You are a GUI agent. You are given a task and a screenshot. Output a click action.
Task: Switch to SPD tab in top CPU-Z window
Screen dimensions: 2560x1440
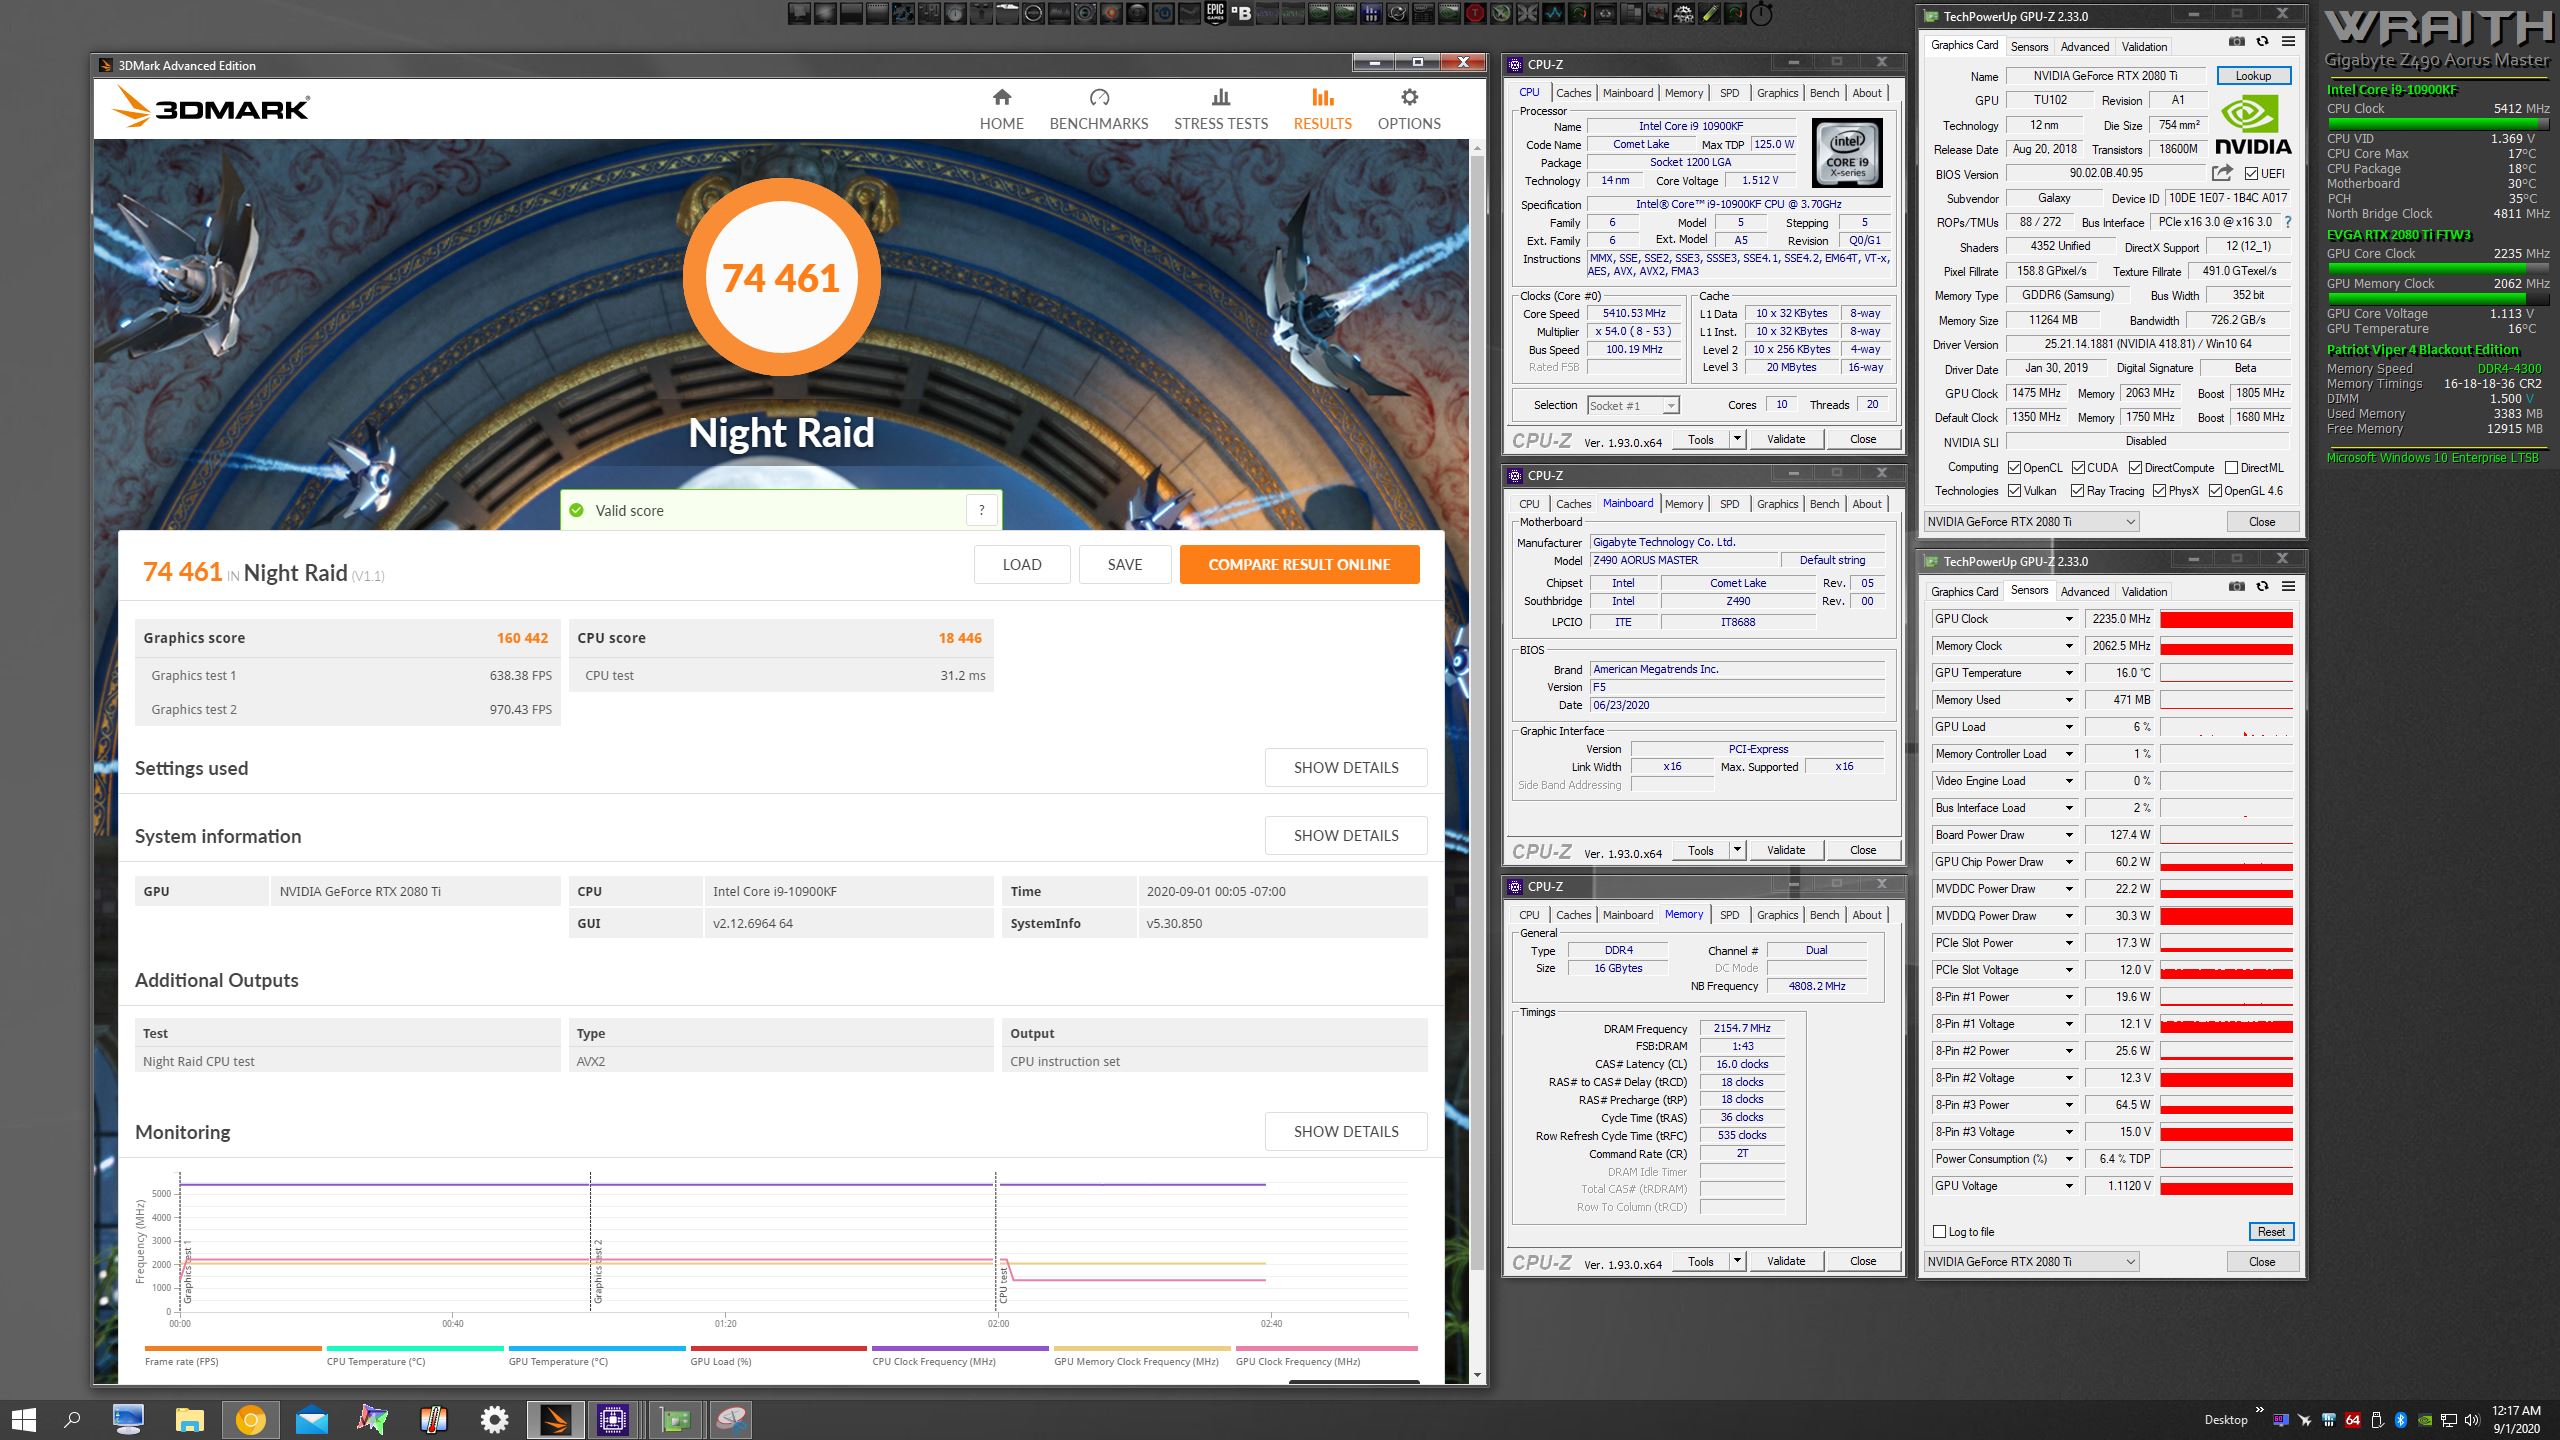[x=1729, y=93]
